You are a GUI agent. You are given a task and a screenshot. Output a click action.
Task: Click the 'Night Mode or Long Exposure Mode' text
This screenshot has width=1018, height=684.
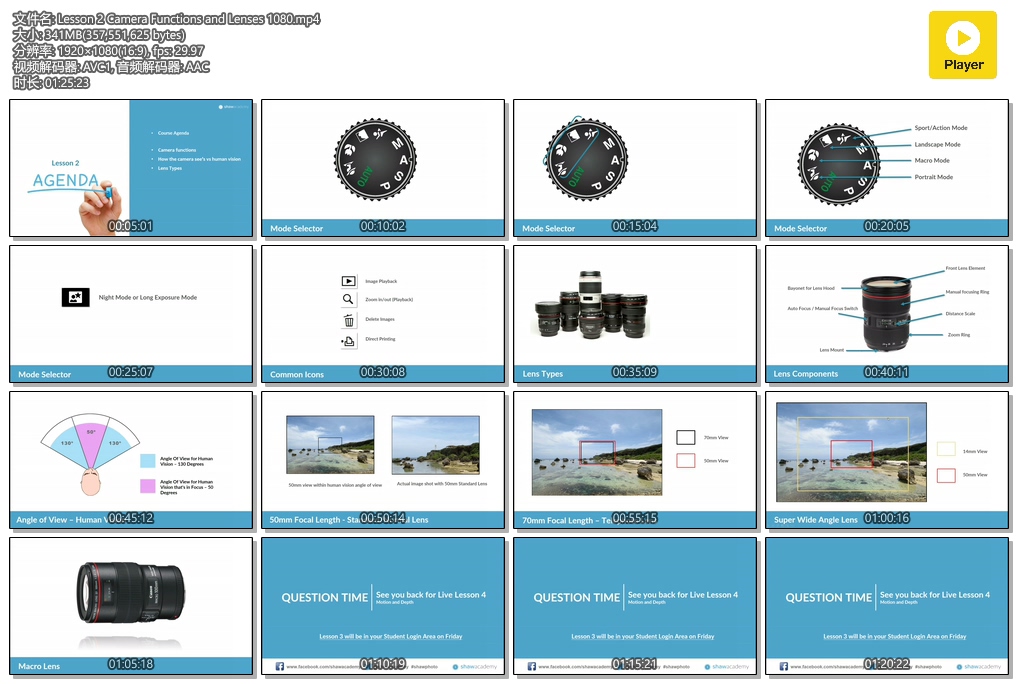tap(148, 297)
